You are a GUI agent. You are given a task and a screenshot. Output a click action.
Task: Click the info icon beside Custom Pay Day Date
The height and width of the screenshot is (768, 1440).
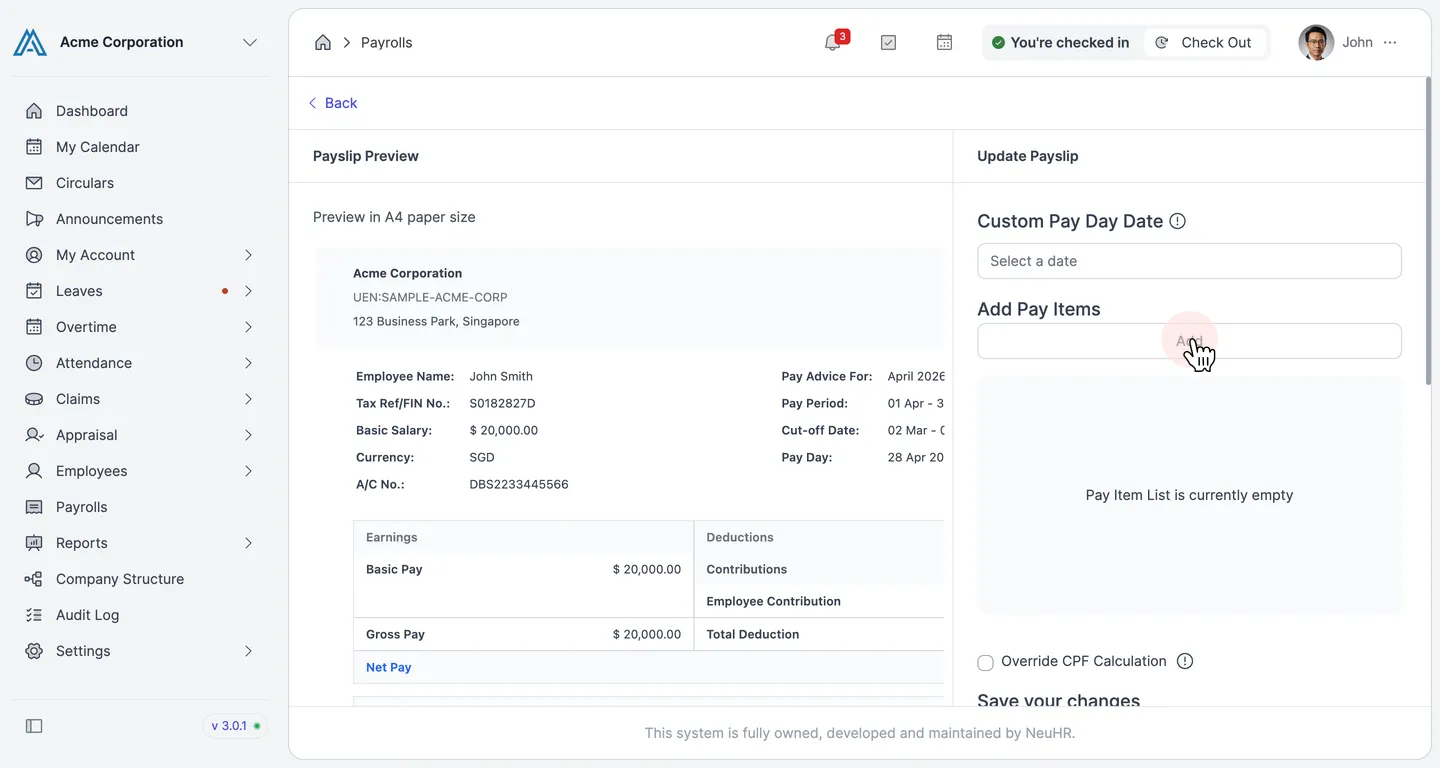pos(1178,221)
